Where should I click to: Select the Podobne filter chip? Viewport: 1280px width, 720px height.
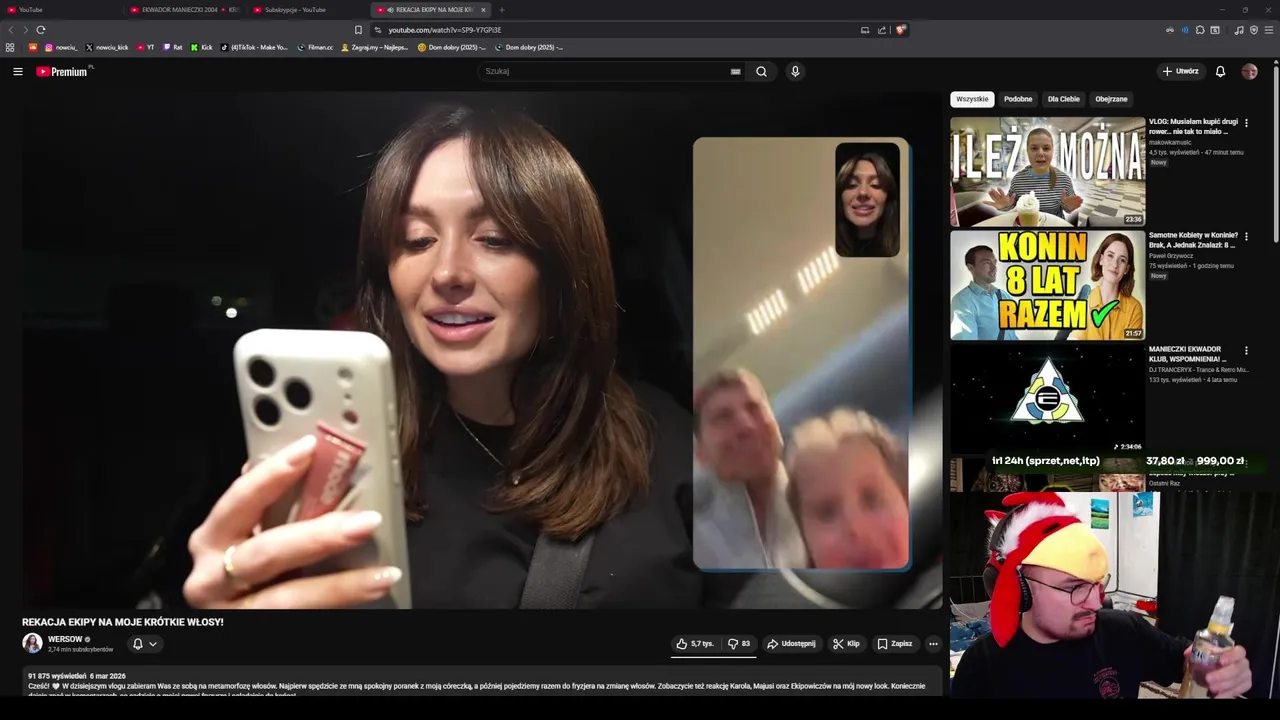pyautogui.click(x=1018, y=99)
